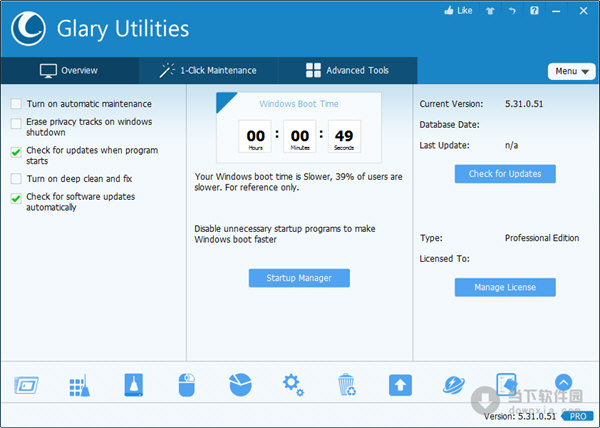600x428 pixels.
Task: Expand bottom toolbar with the up-chevron circle
Action: [563, 382]
